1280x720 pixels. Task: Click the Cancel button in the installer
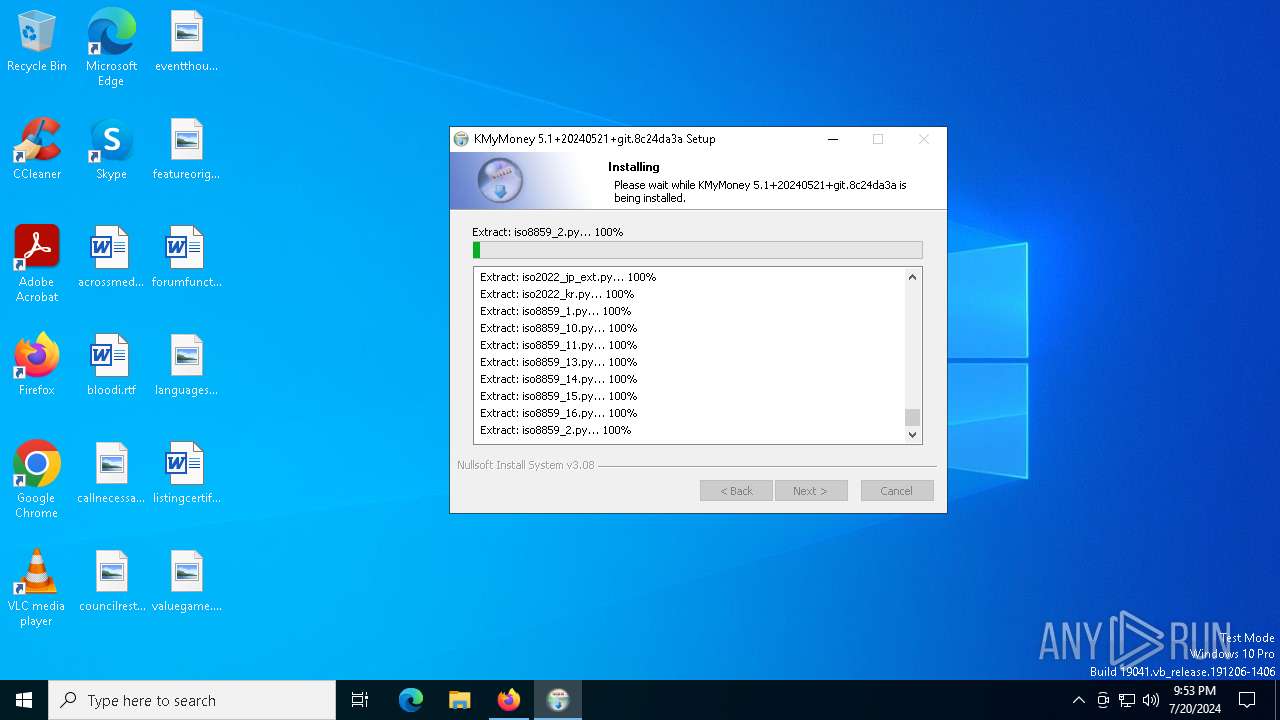tap(897, 491)
